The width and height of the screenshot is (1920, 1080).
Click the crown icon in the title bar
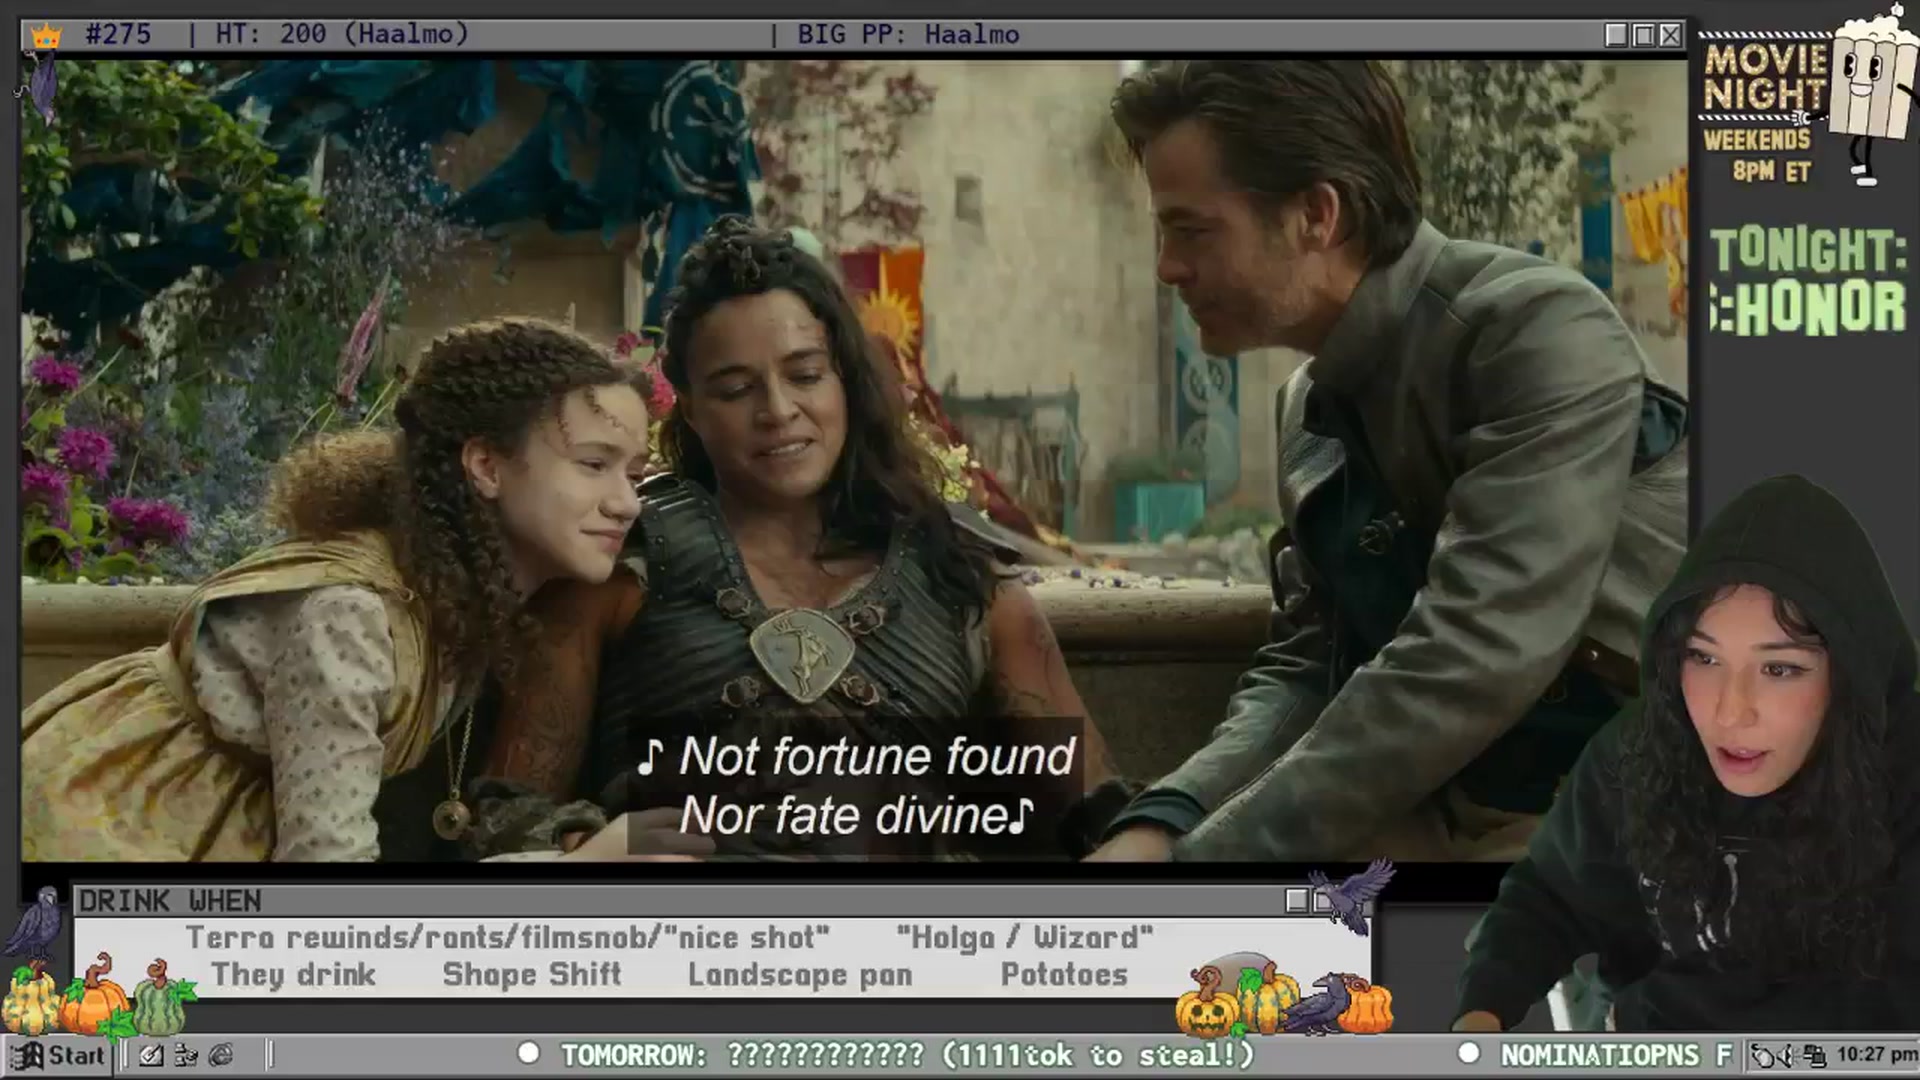pos(46,36)
